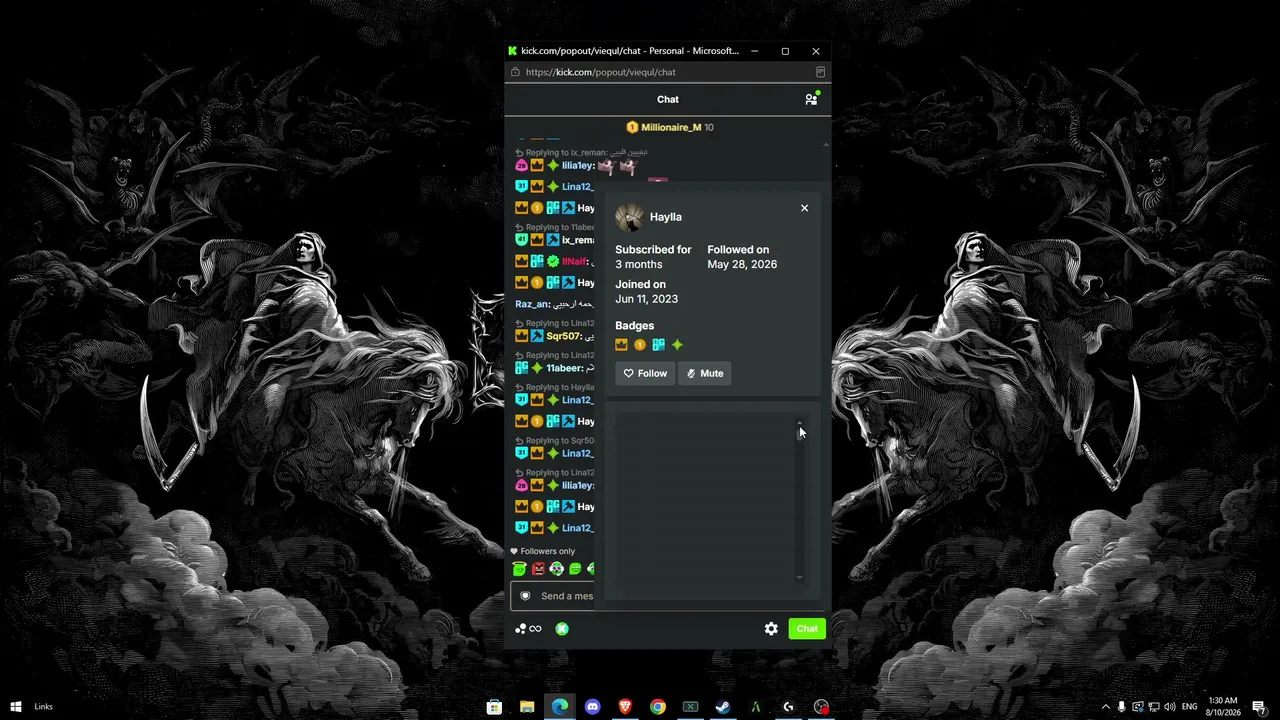1280x720 pixels.
Task: Switch to Microsoft Edge in taskbar
Action: click(x=560, y=707)
